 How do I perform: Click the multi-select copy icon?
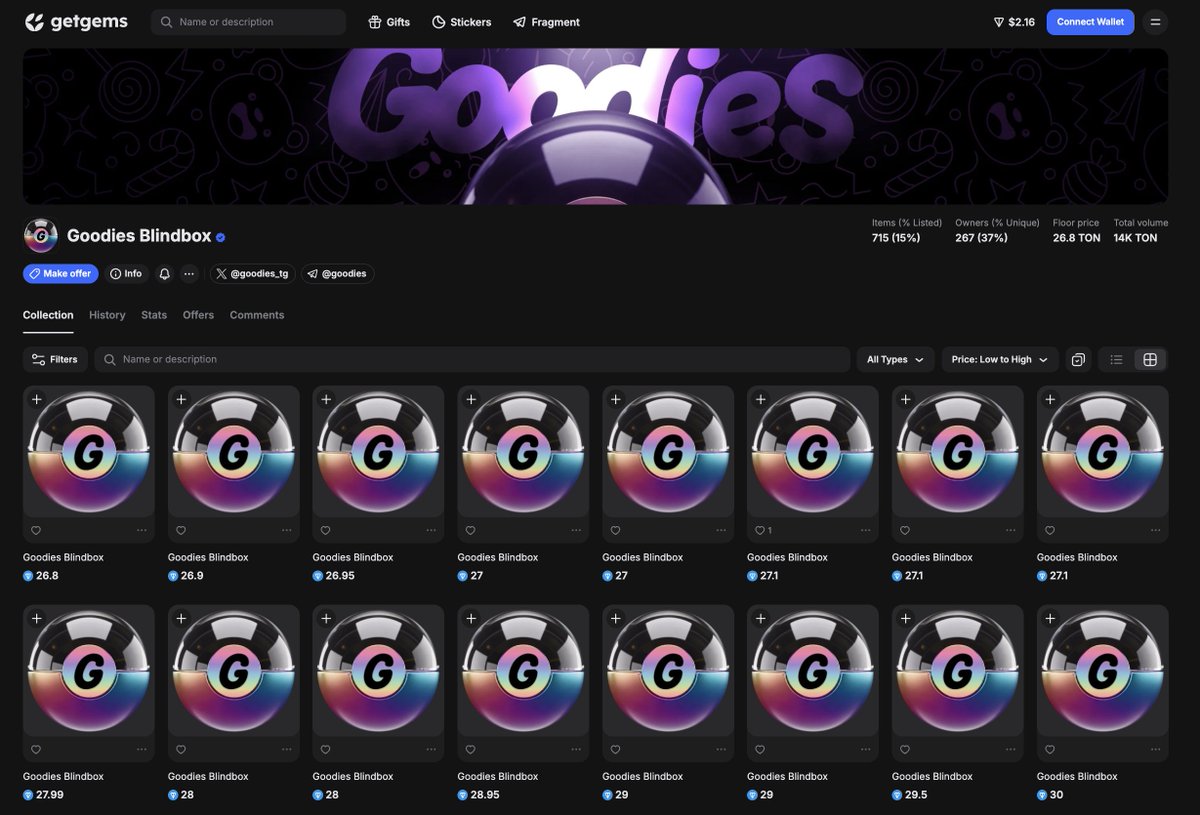(x=1078, y=359)
